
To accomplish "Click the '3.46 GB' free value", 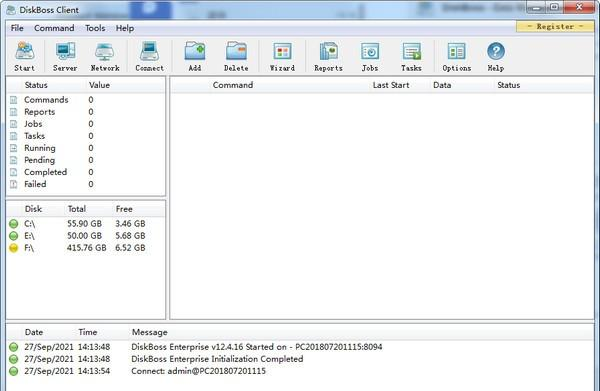I will coord(130,224).
